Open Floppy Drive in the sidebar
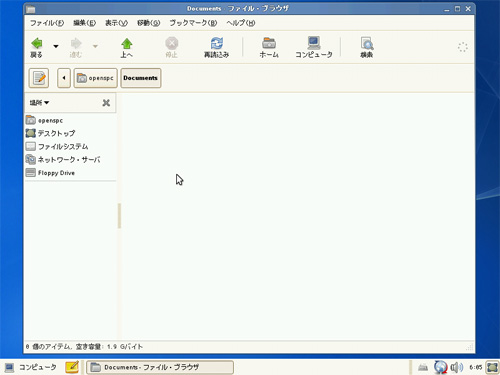500x375 pixels. pyautogui.click(x=70, y=173)
